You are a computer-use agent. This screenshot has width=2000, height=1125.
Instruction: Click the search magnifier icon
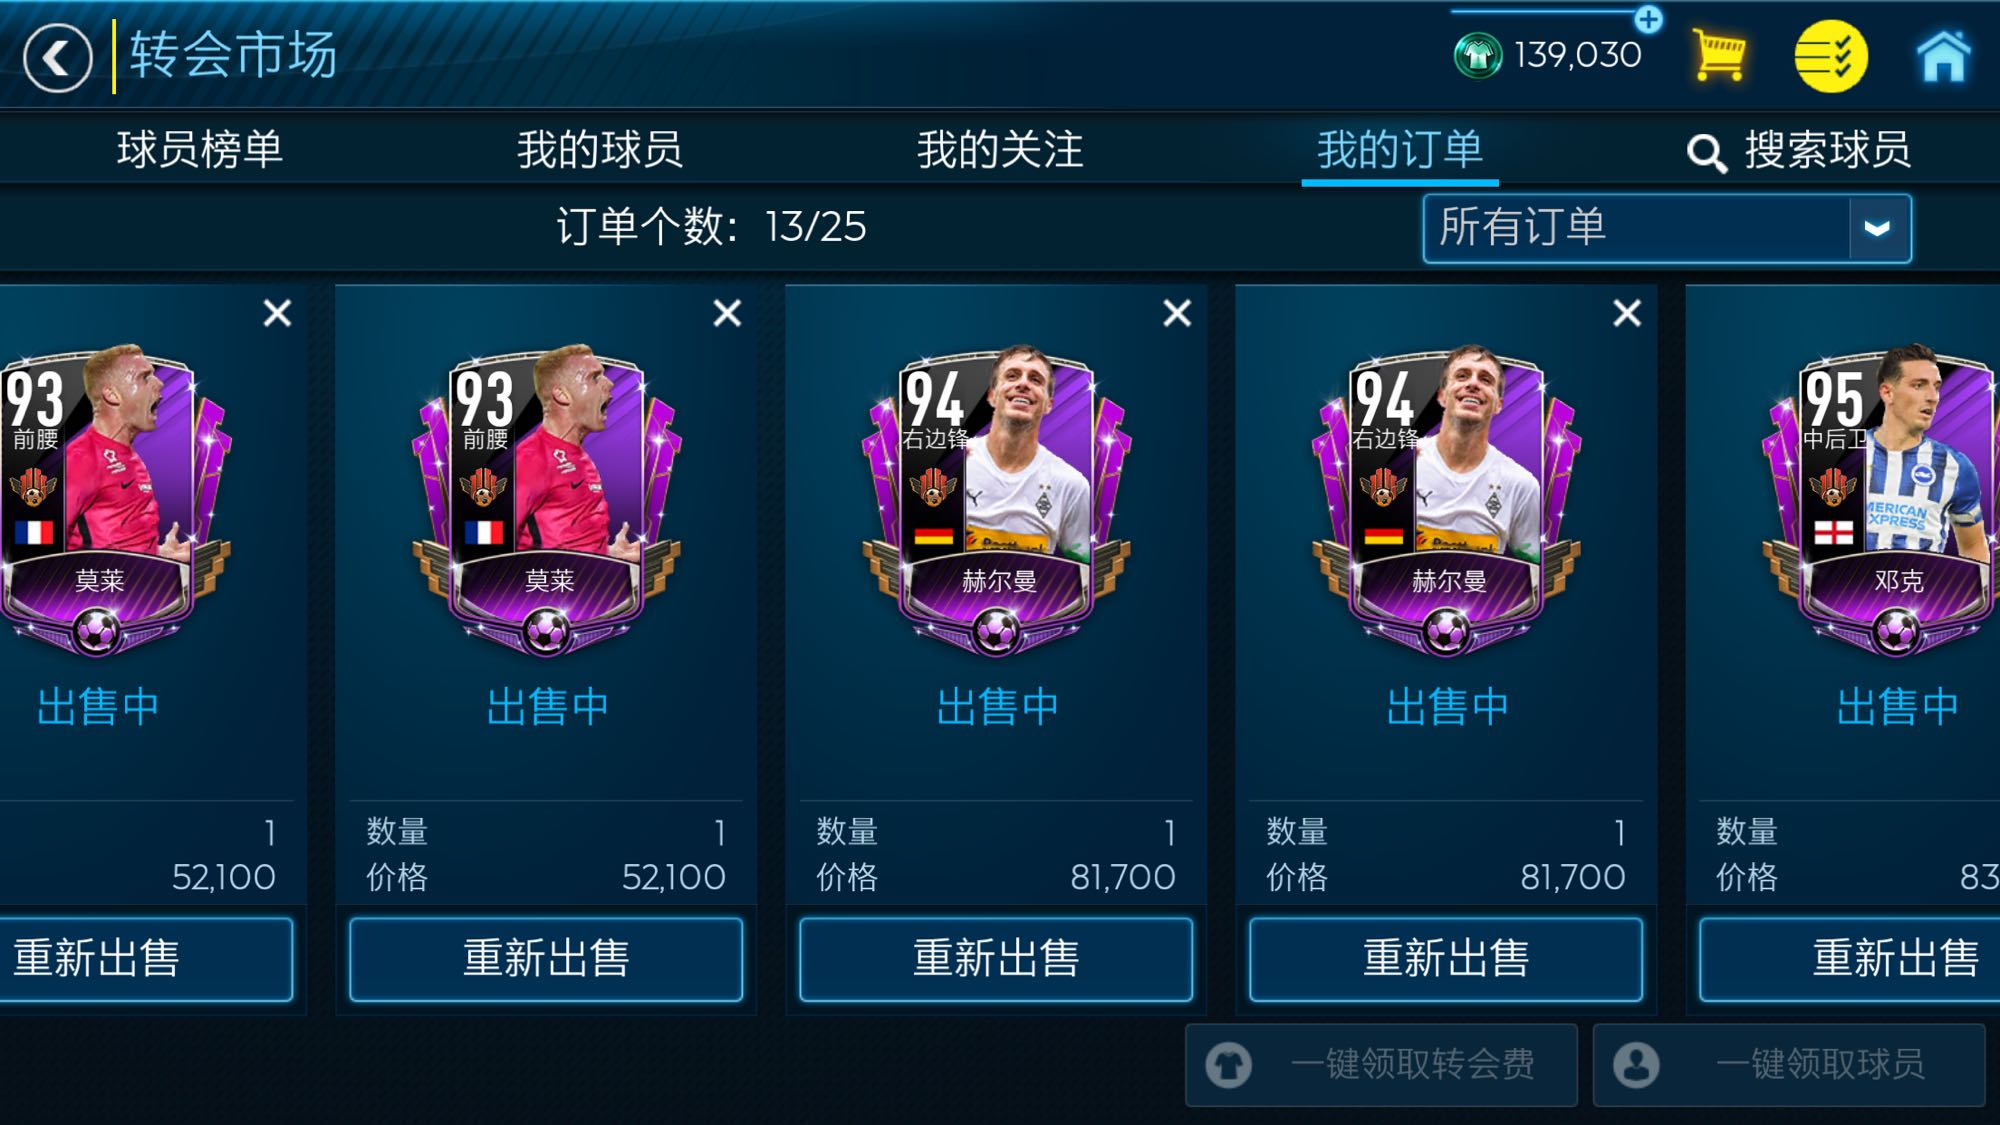click(1706, 153)
